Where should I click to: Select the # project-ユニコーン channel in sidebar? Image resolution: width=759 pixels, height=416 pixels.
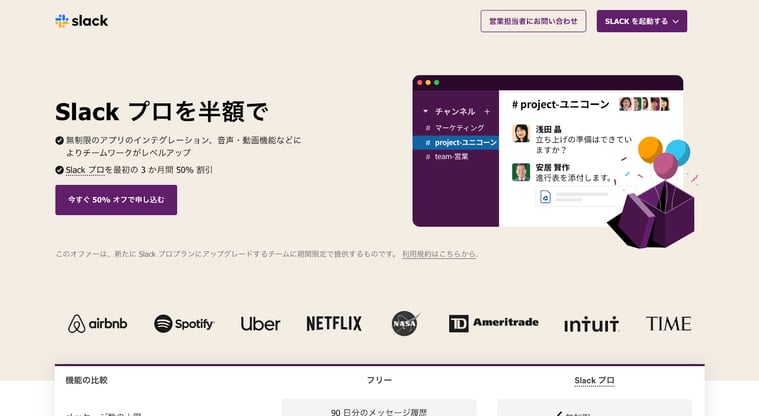(x=455, y=142)
